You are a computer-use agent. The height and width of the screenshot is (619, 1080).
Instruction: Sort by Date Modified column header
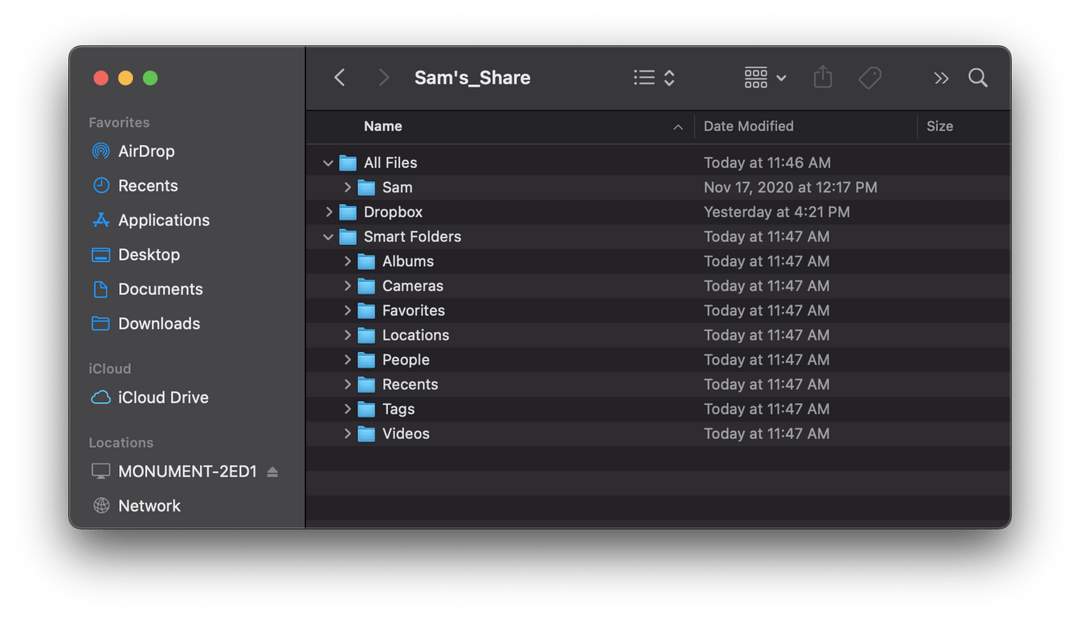click(x=748, y=127)
